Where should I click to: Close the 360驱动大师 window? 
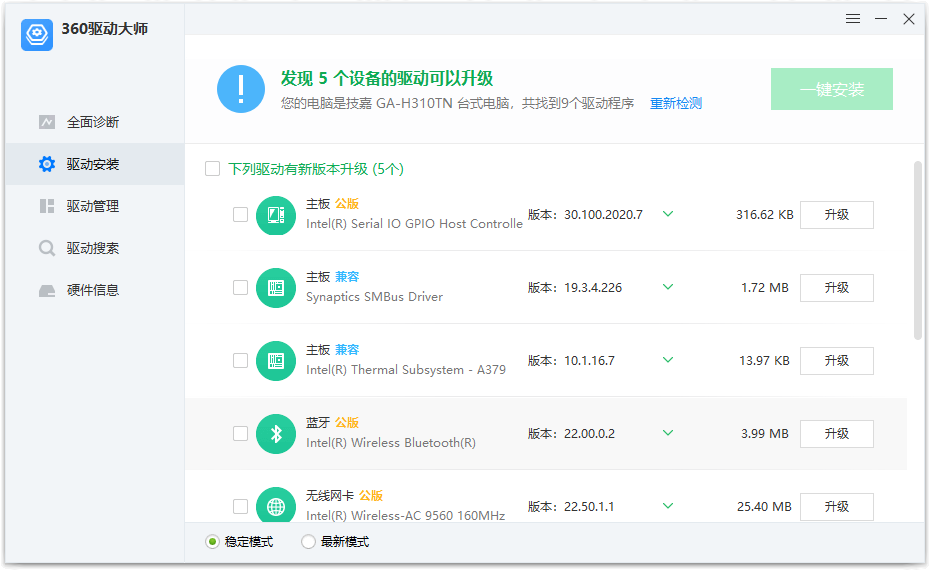point(909,19)
